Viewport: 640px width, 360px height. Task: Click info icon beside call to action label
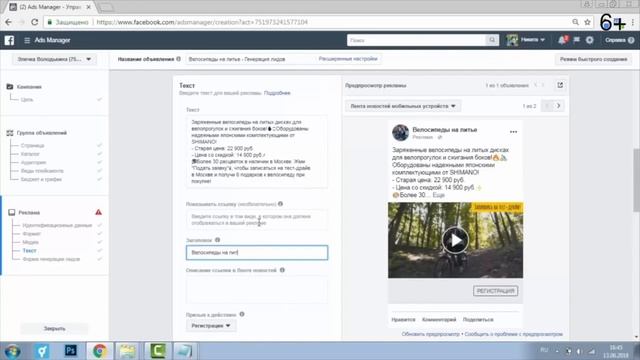click(242, 314)
